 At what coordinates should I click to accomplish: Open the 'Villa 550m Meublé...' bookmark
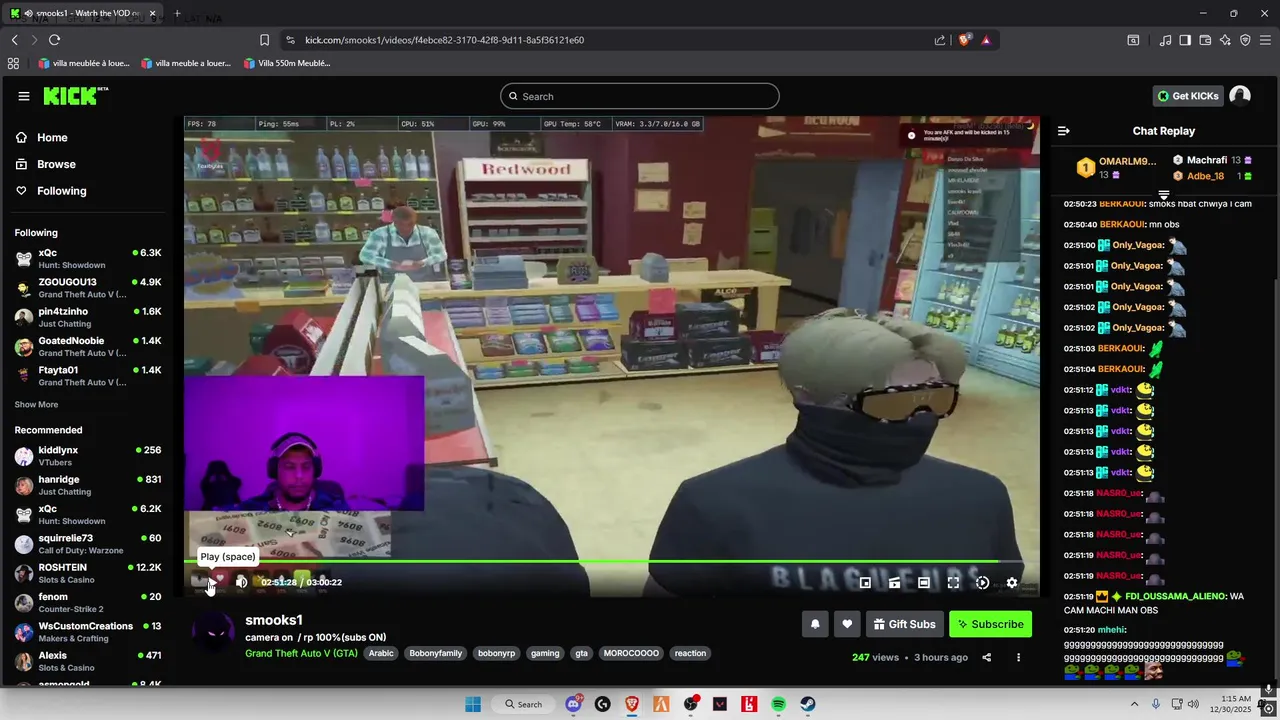click(287, 63)
